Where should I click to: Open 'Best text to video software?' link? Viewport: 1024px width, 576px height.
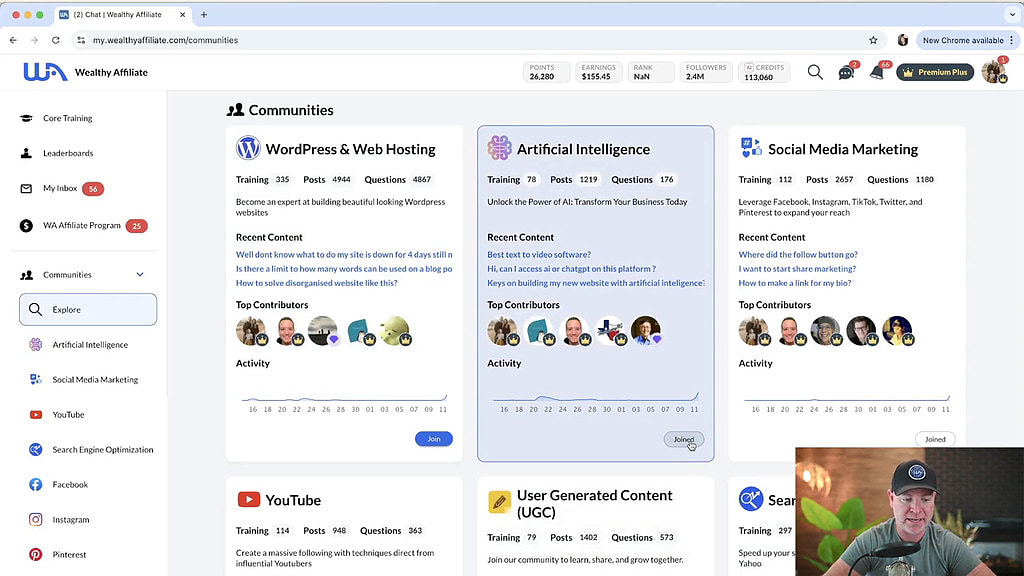click(x=539, y=255)
